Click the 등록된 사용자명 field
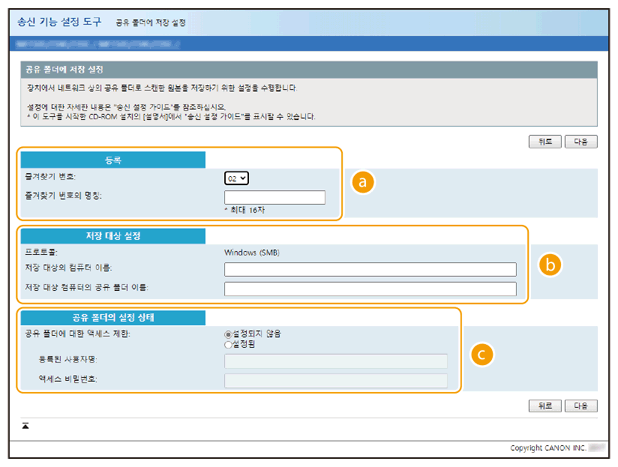This screenshot has height=467, width=618. (x=335, y=361)
